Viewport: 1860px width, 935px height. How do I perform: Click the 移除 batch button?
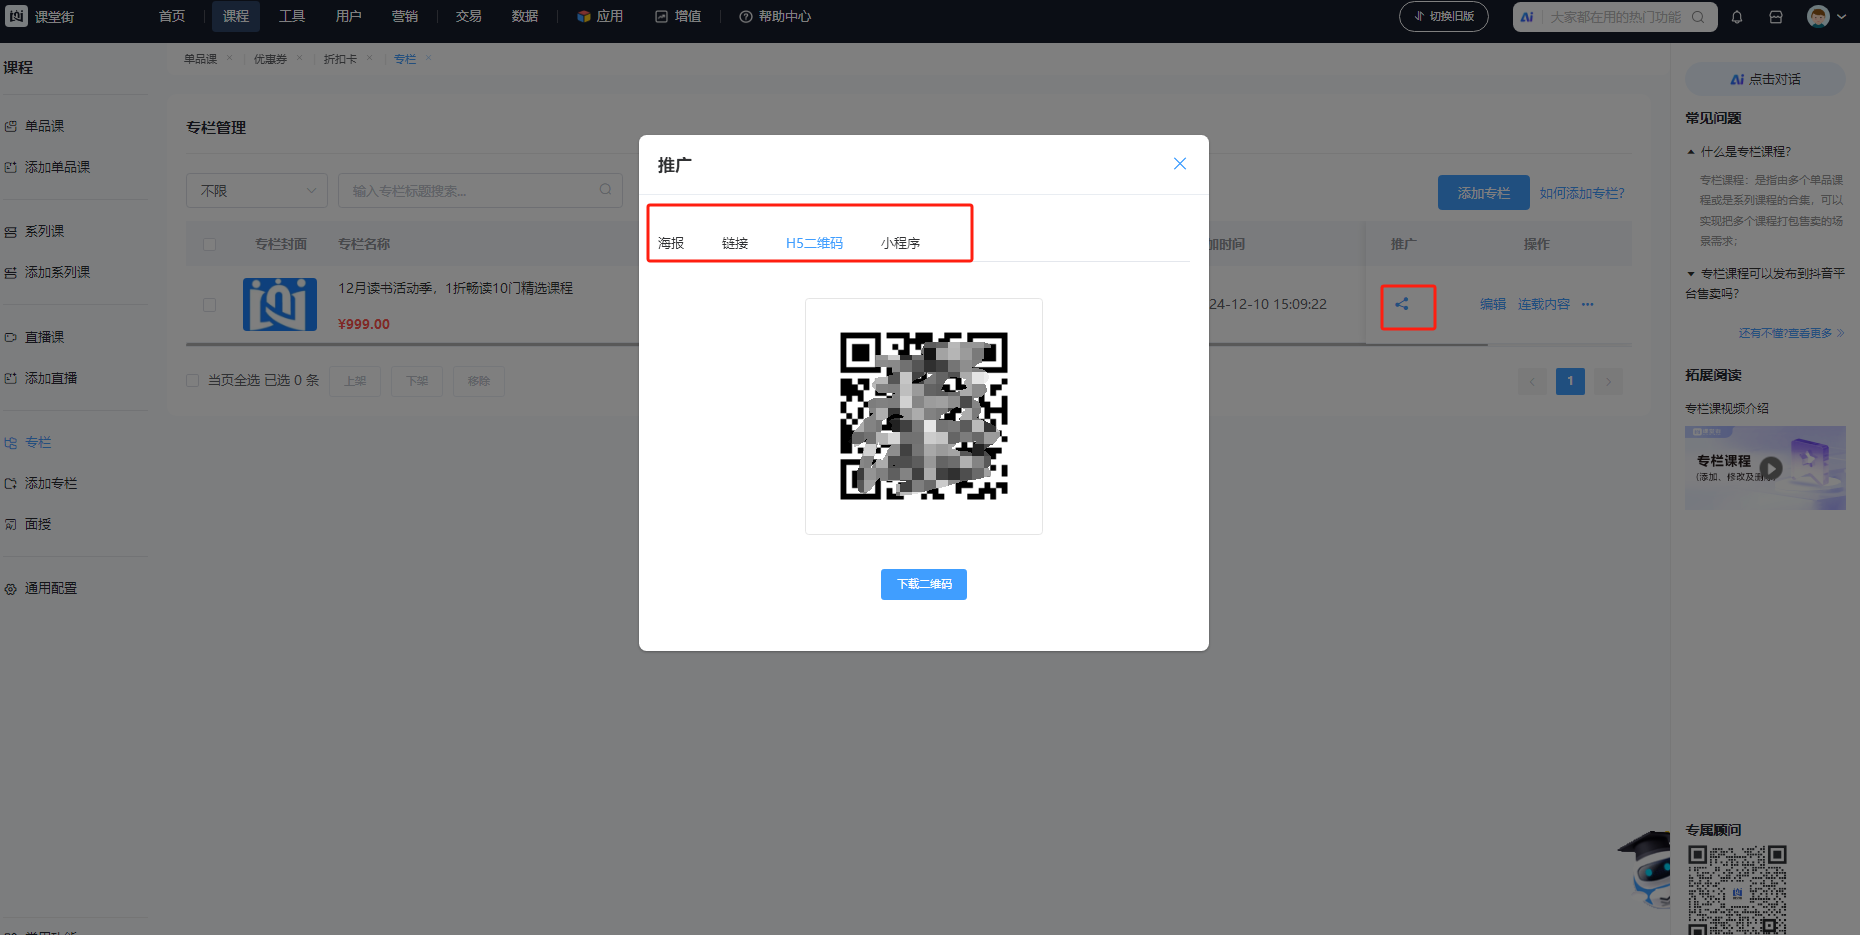coord(479,381)
